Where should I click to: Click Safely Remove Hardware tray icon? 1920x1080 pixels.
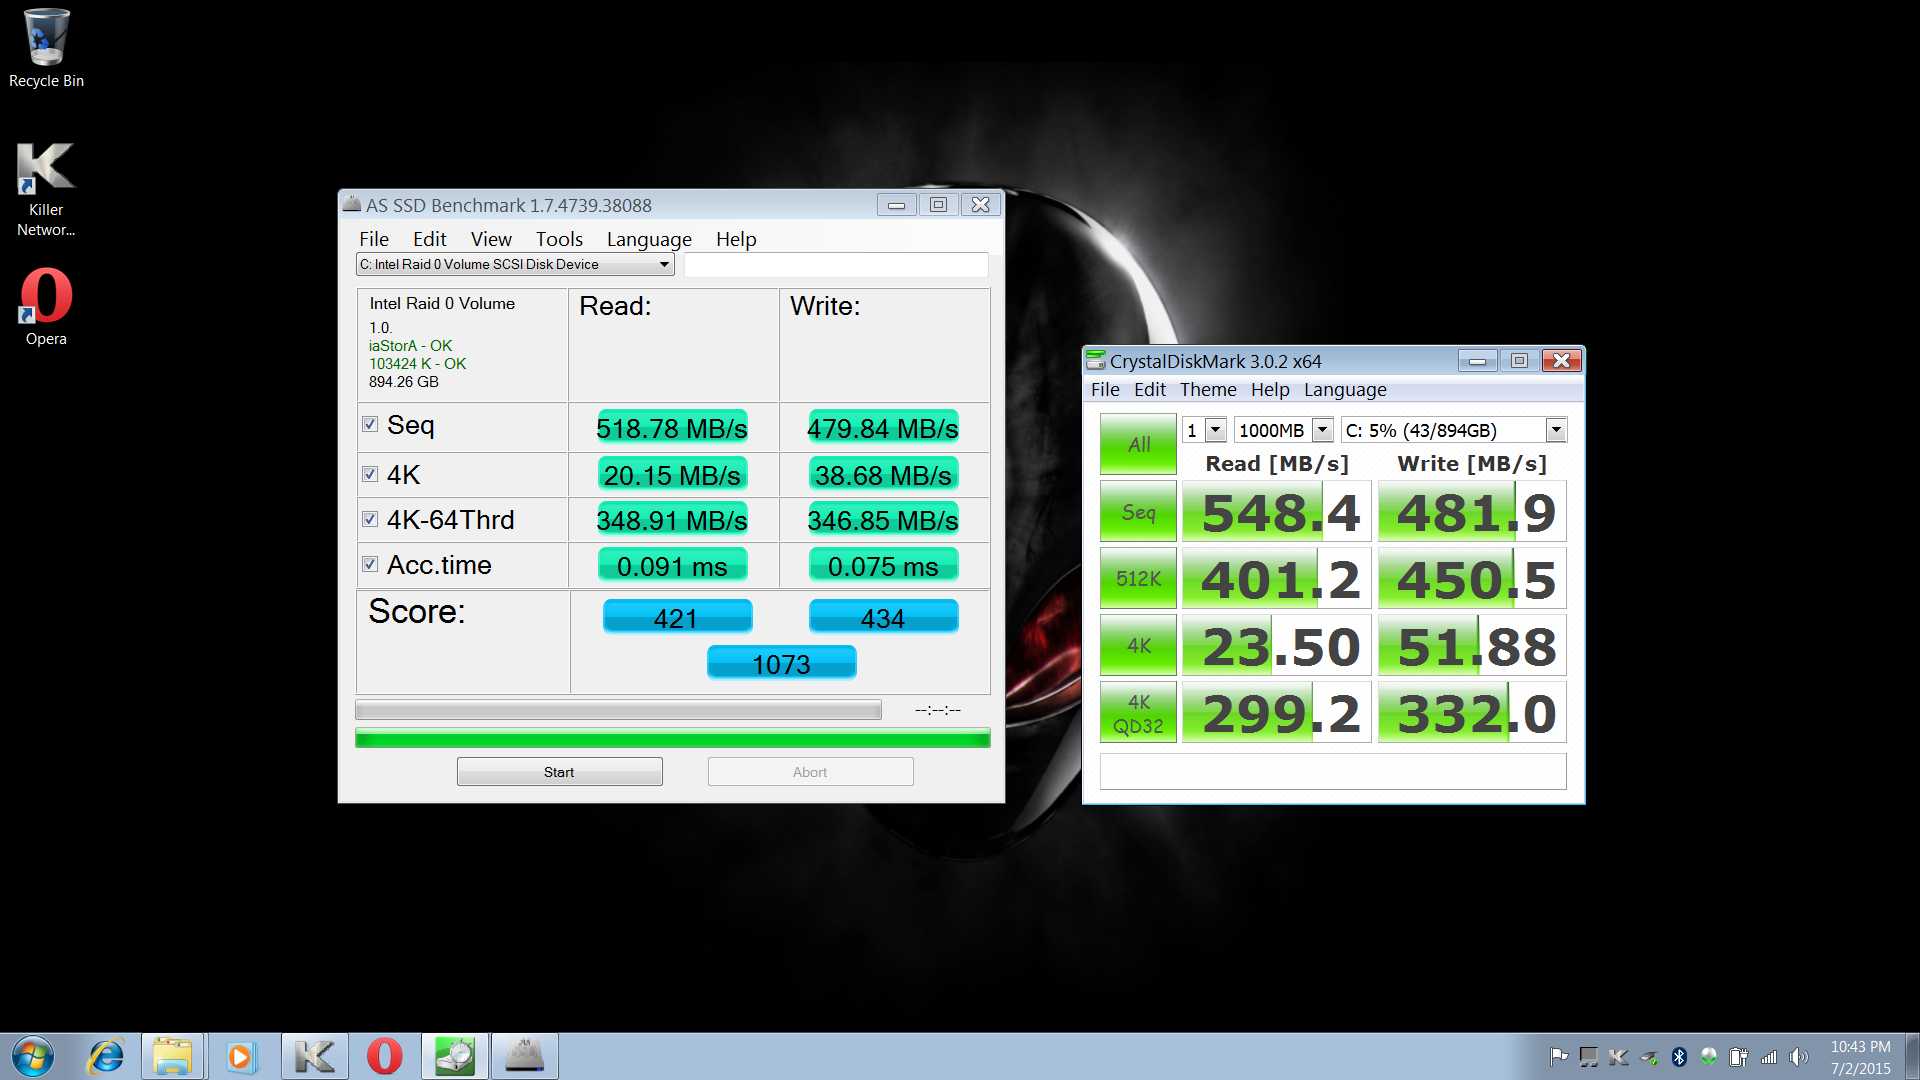click(x=1649, y=1057)
